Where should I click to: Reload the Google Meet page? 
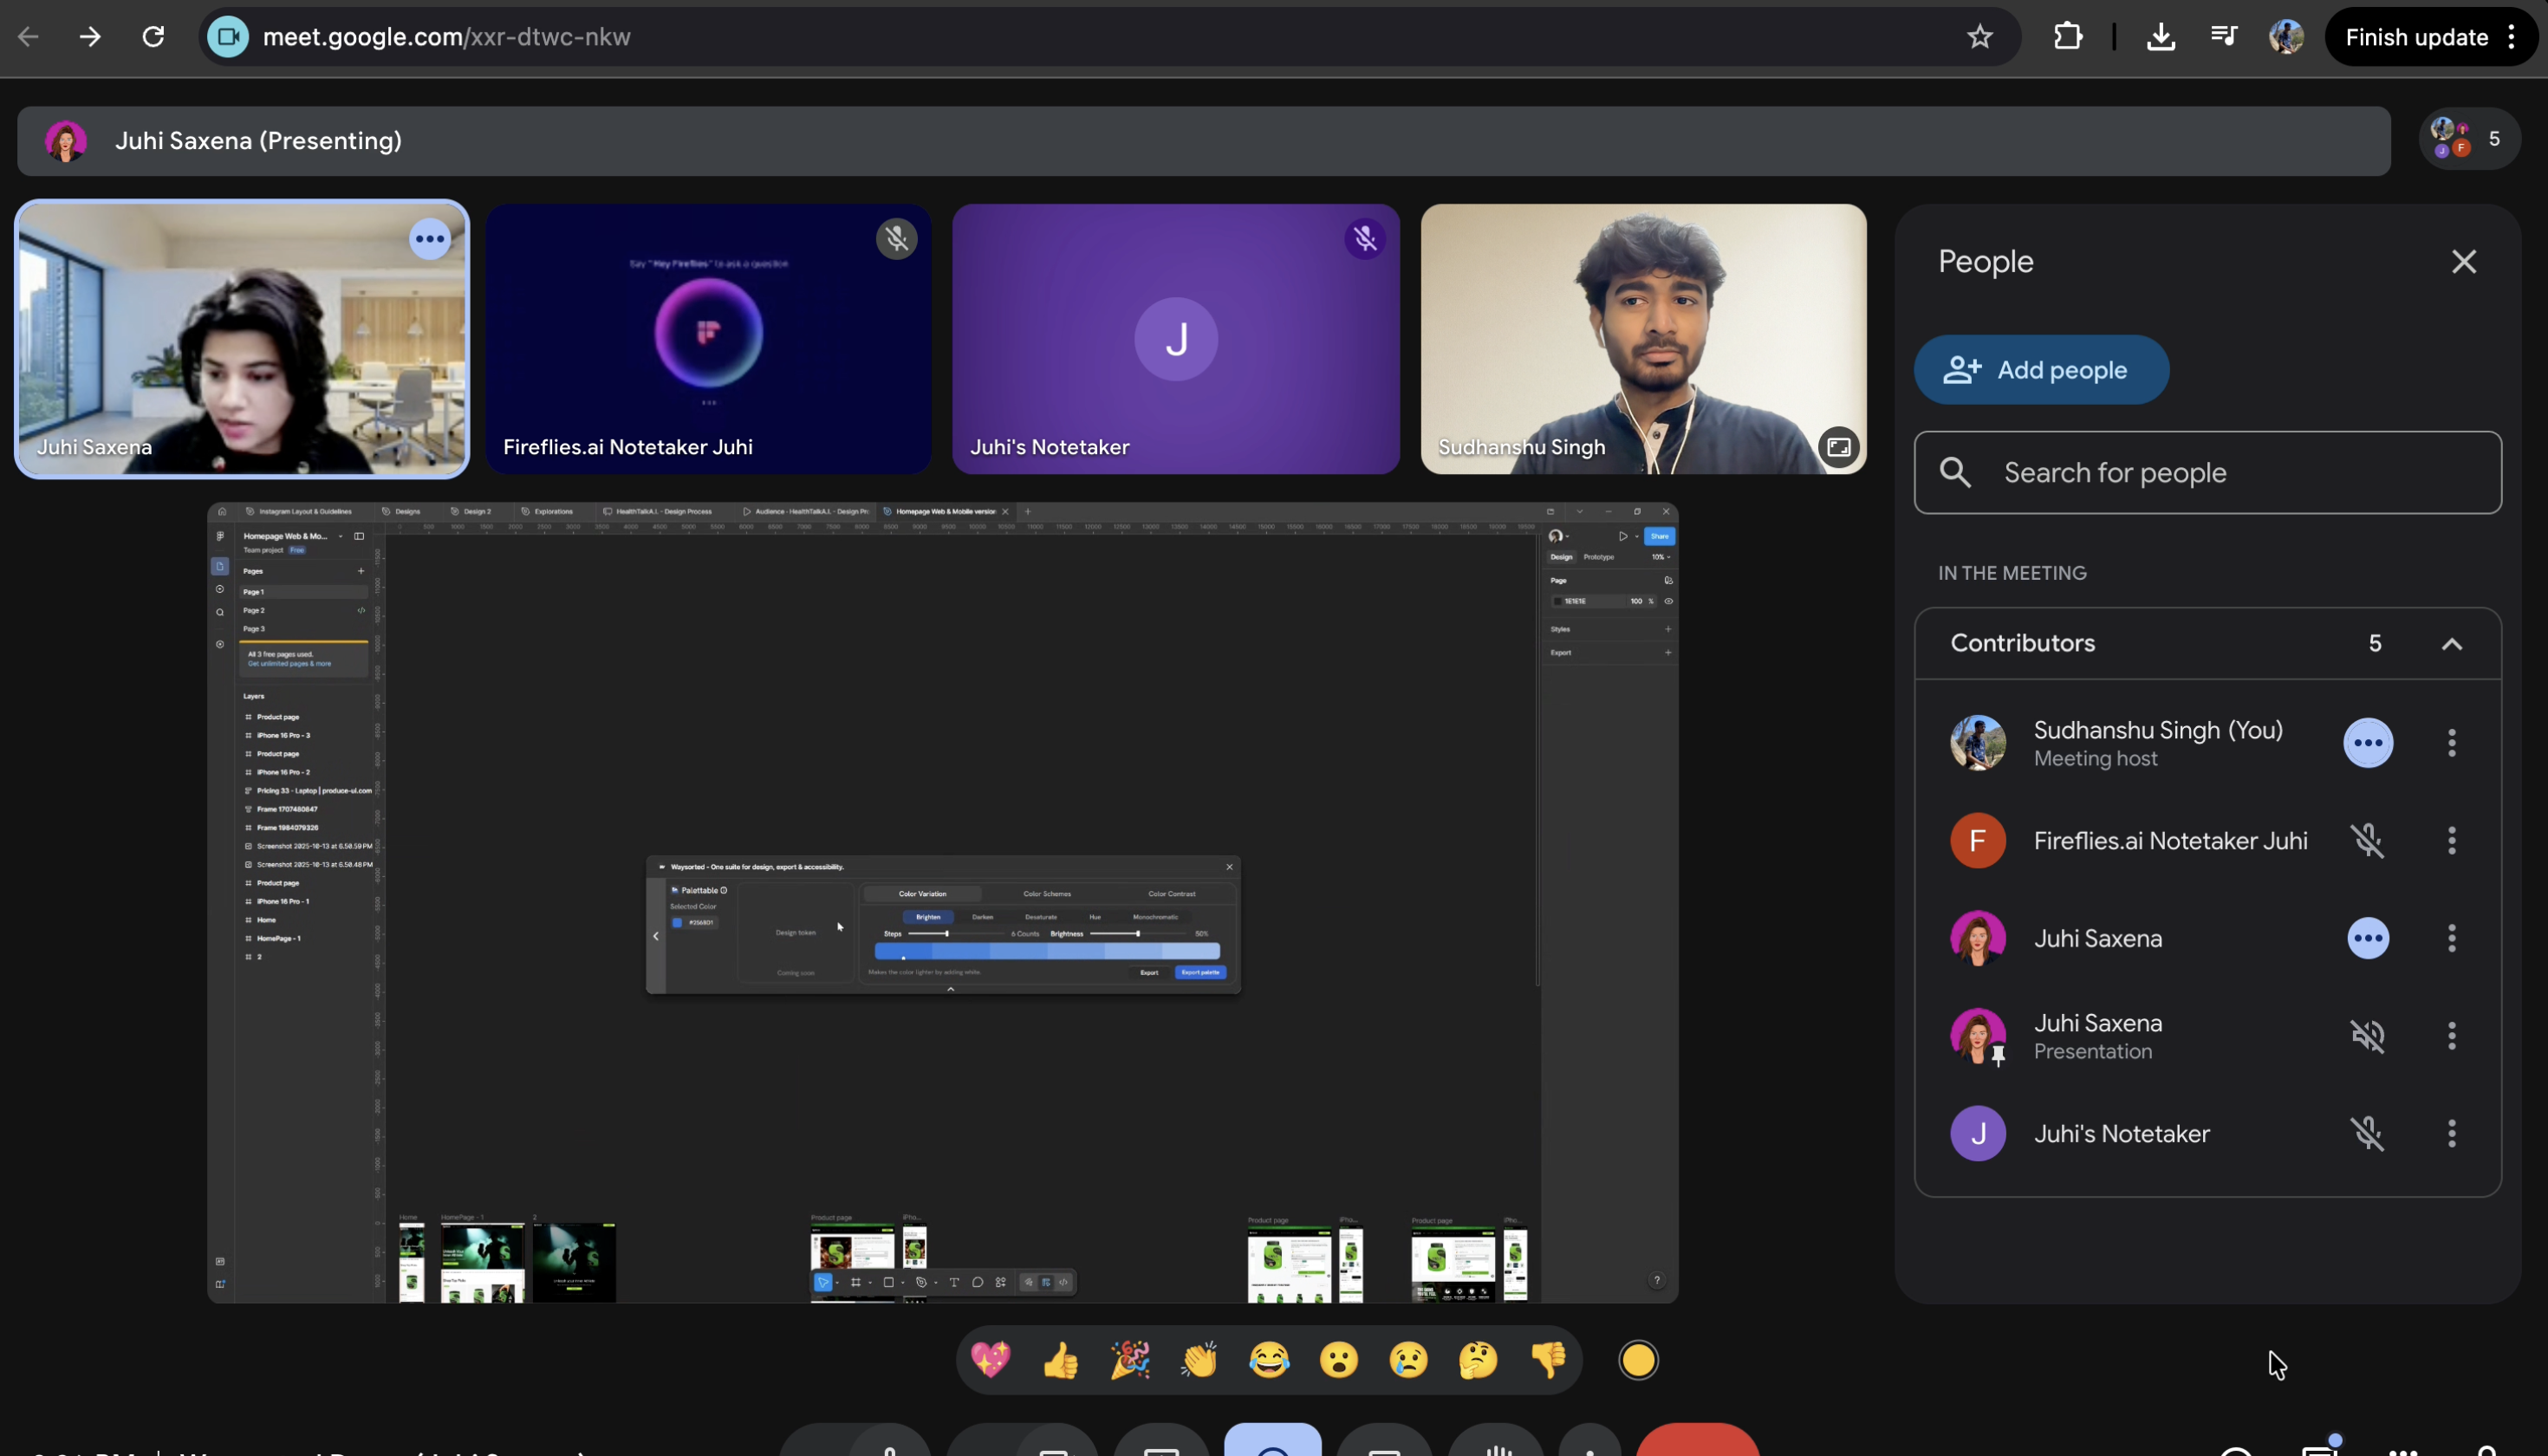(153, 37)
